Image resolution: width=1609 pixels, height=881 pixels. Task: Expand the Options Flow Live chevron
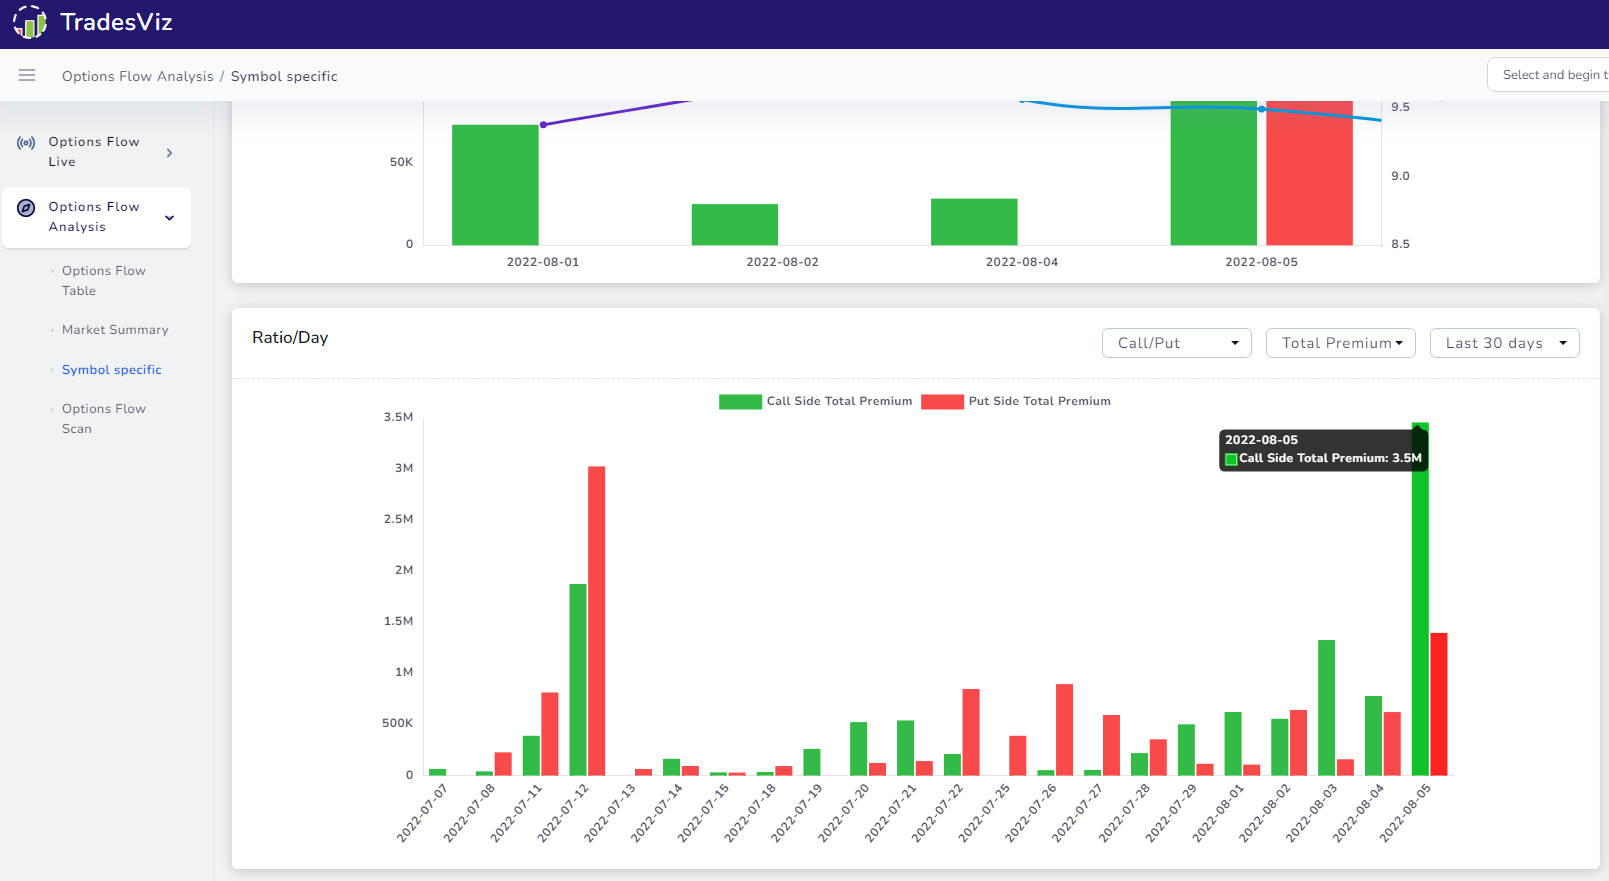point(169,153)
